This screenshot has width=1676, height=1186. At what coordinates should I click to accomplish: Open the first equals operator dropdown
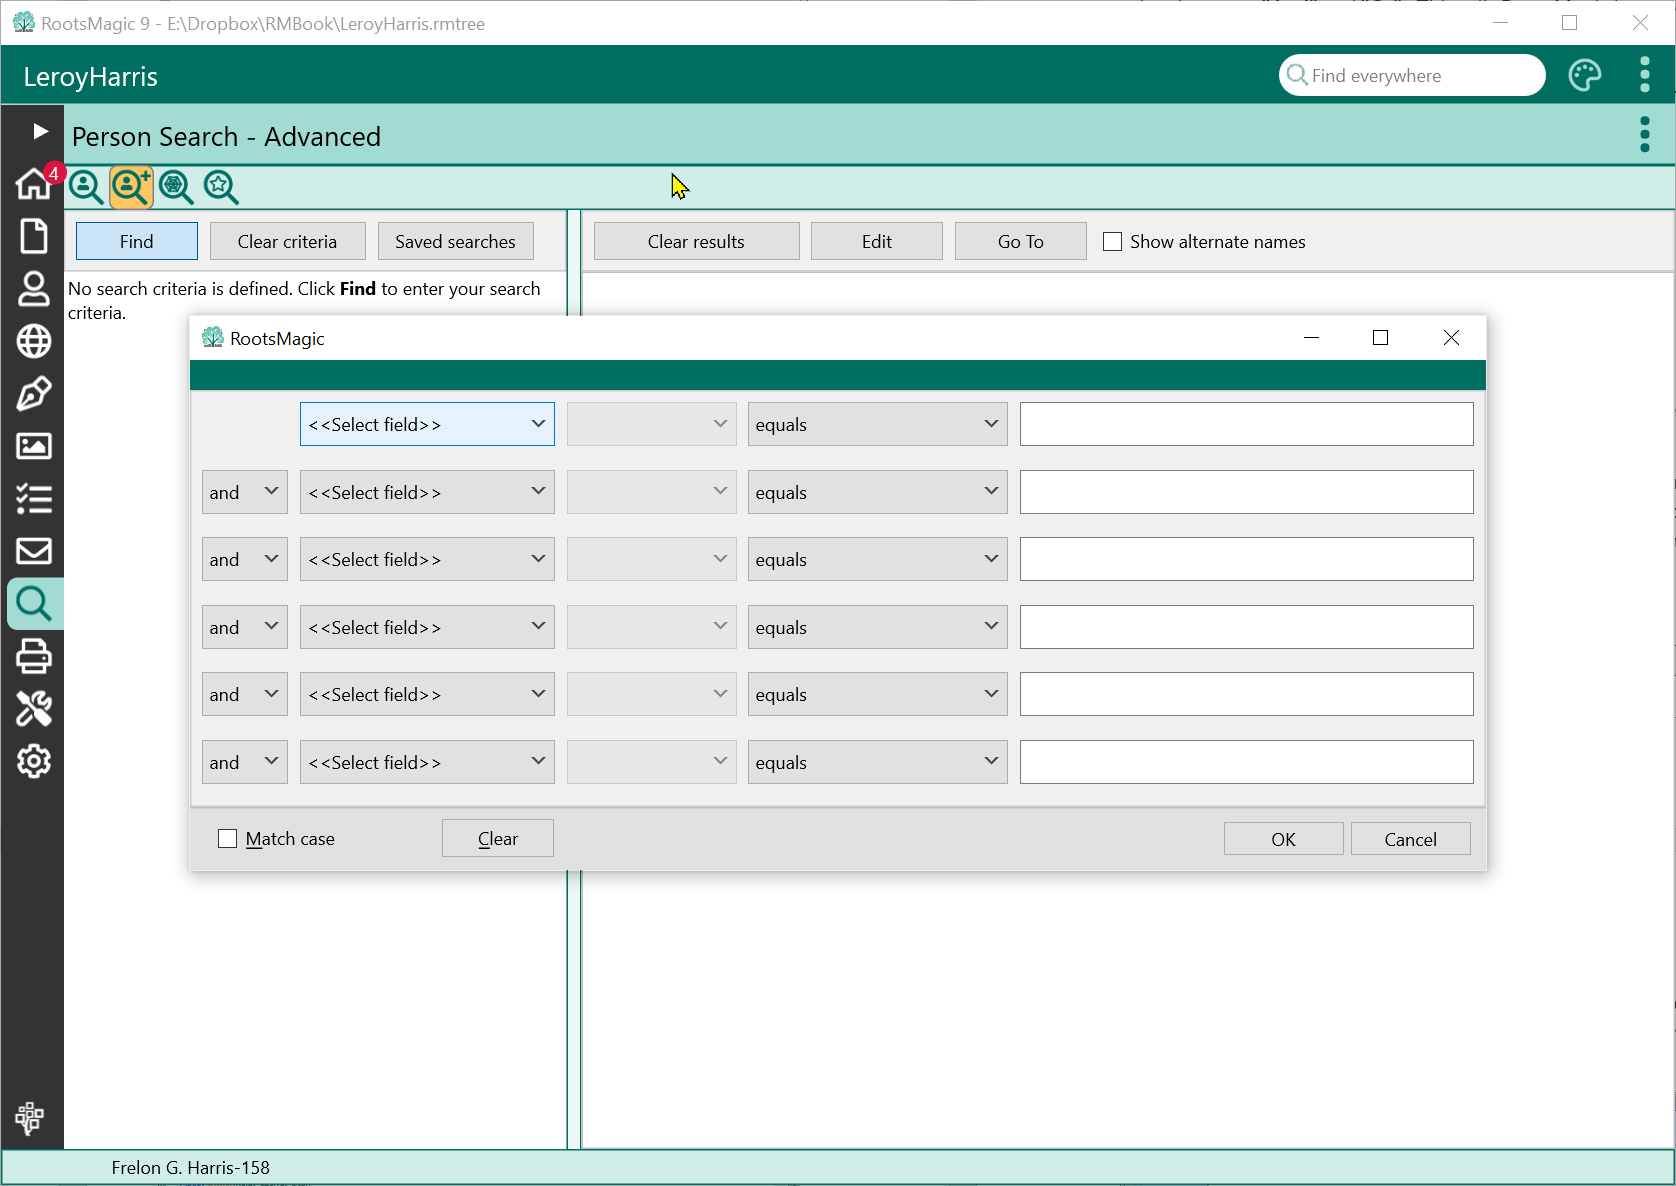(x=877, y=424)
